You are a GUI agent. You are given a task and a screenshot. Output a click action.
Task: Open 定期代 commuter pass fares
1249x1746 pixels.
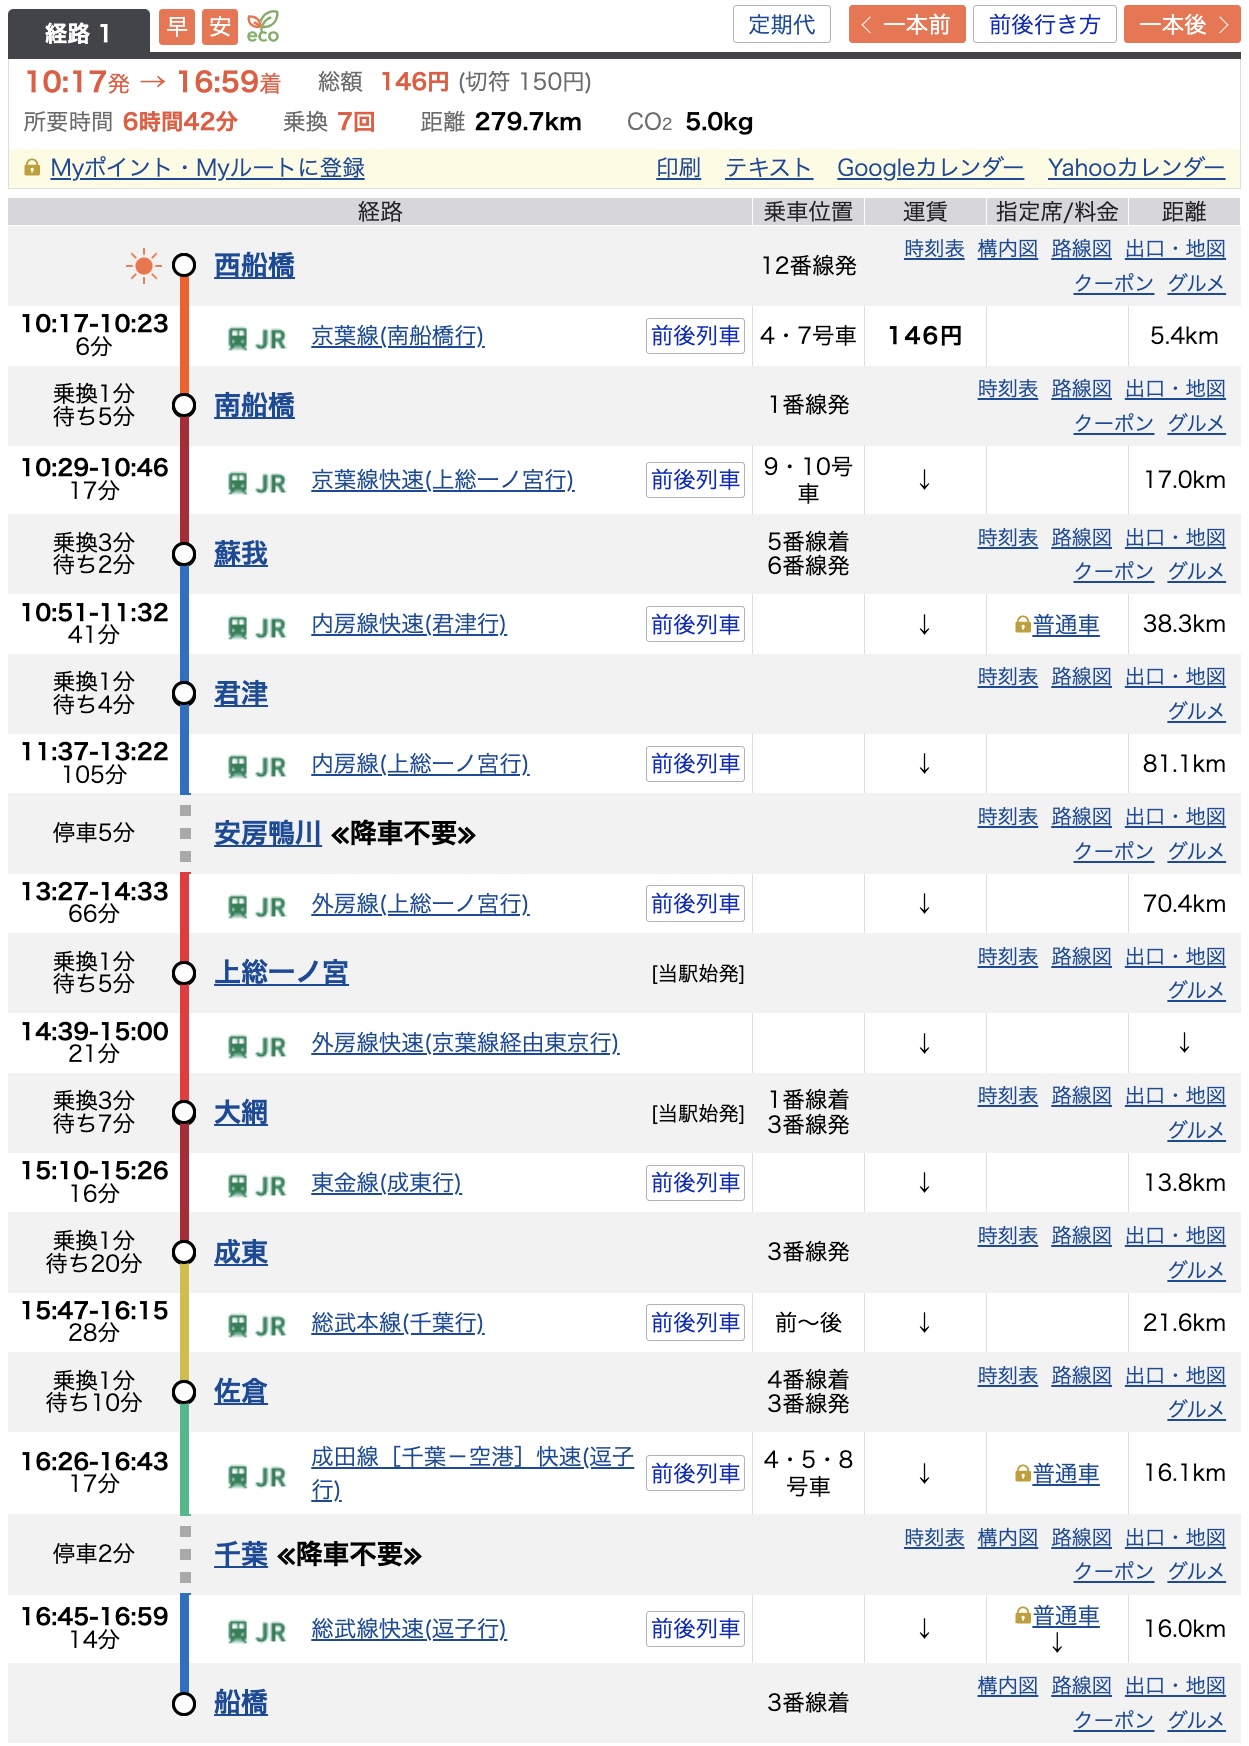click(781, 25)
